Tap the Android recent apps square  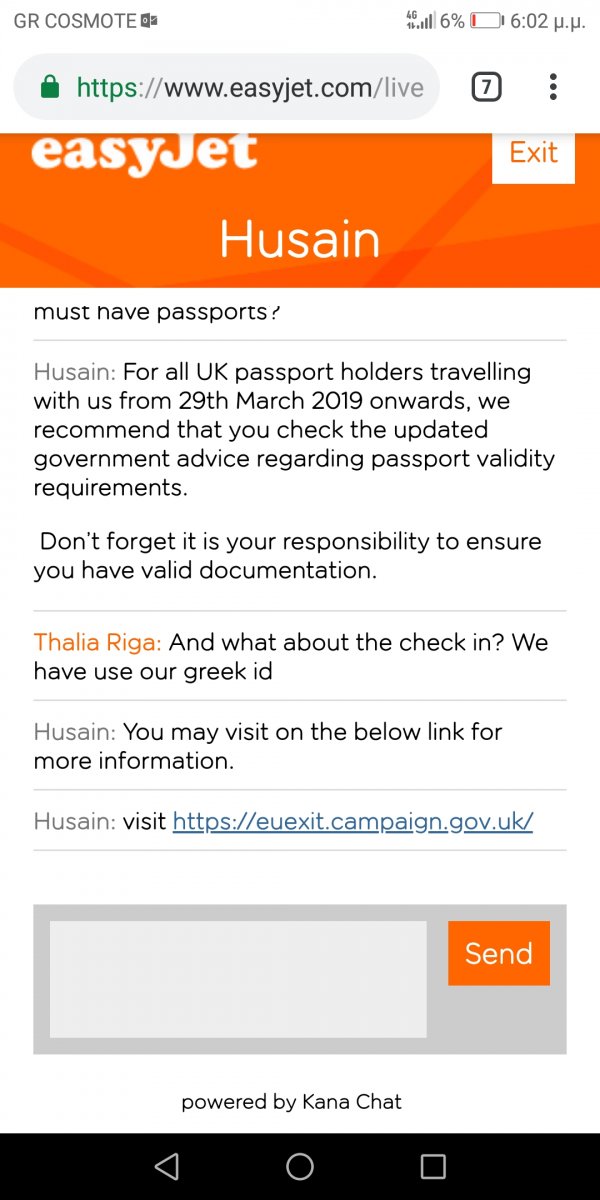tap(433, 1166)
